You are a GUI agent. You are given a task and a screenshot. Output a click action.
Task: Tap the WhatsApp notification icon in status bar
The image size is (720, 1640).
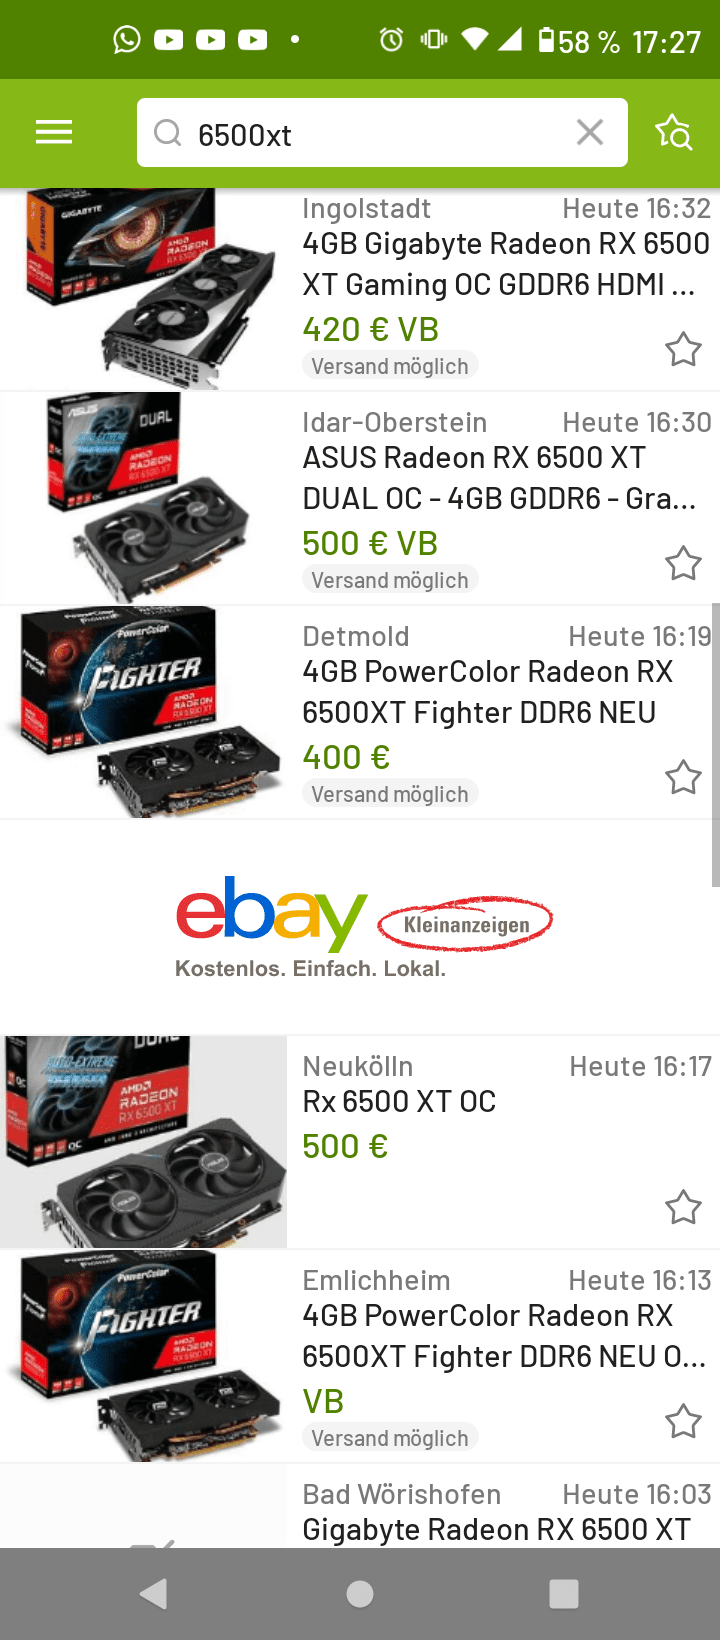click(127, 40)
